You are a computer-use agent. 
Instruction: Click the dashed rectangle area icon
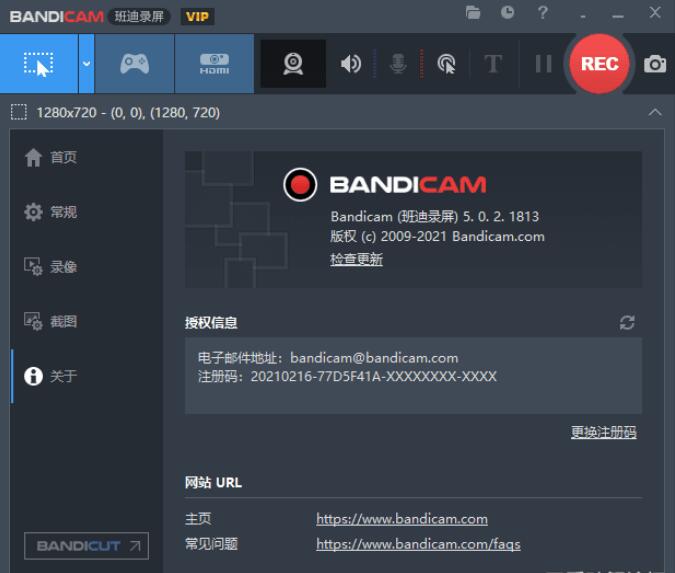tap(19, 112)
